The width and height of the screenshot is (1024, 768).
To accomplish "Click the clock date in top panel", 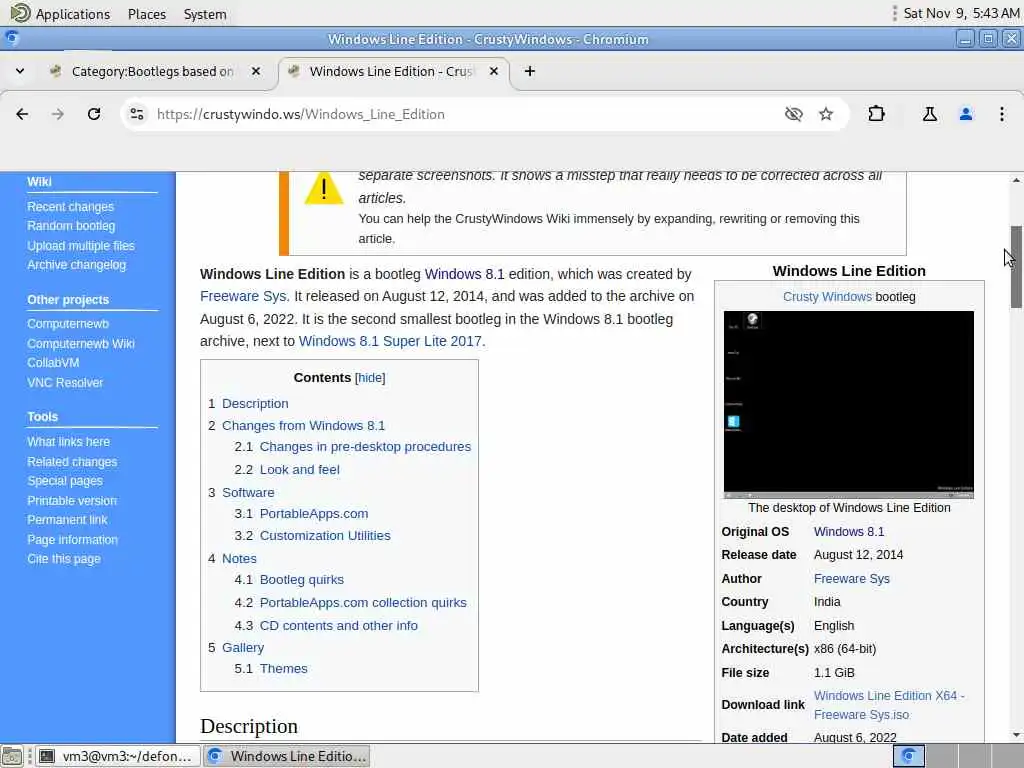I will [961, 14].
